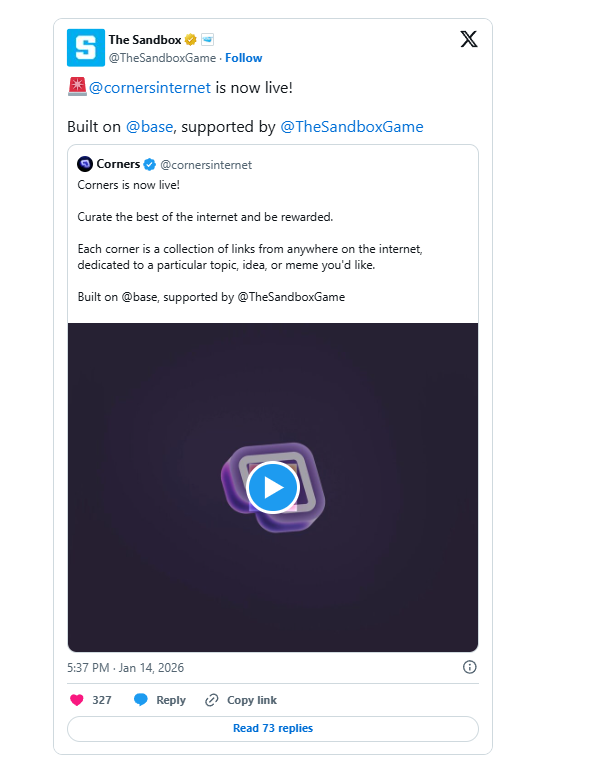Image resolution: width=601 pixels, height=757 pixels.
Task: Click the Reply speech bubble icon
Action: (x=141, y=700)
